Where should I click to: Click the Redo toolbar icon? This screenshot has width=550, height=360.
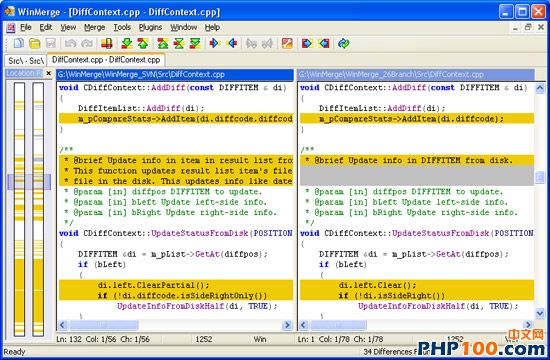[87, 44]
